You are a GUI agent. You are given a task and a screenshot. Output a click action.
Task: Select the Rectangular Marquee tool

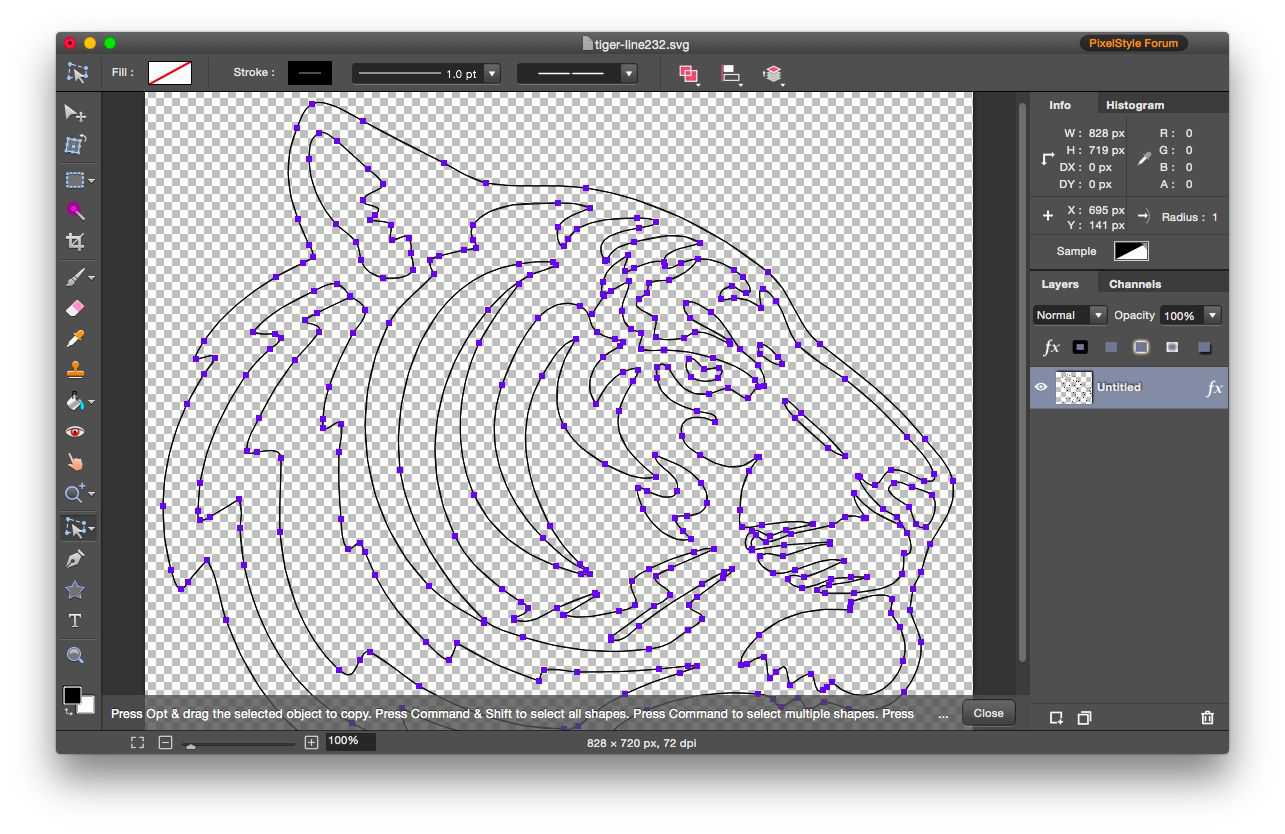75,180
